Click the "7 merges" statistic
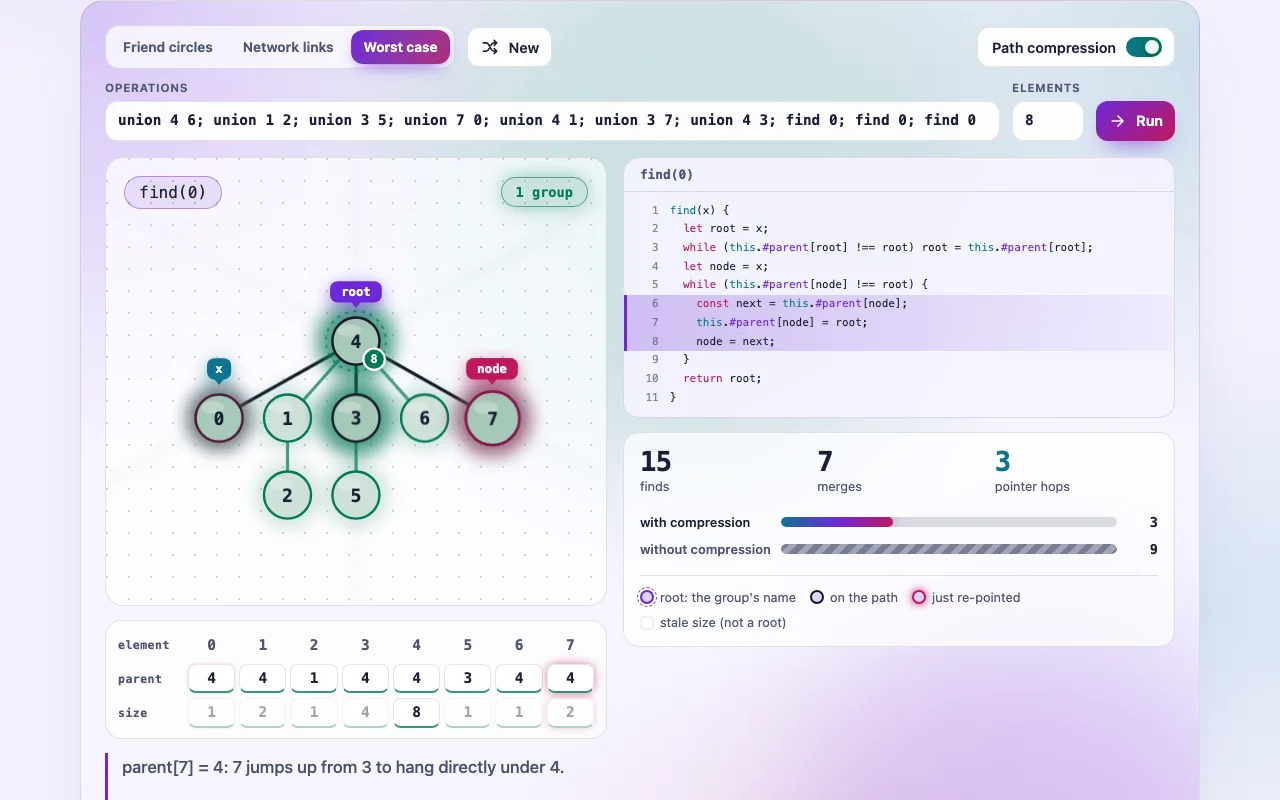The image size is (1280, 800). tap(839, 471)
